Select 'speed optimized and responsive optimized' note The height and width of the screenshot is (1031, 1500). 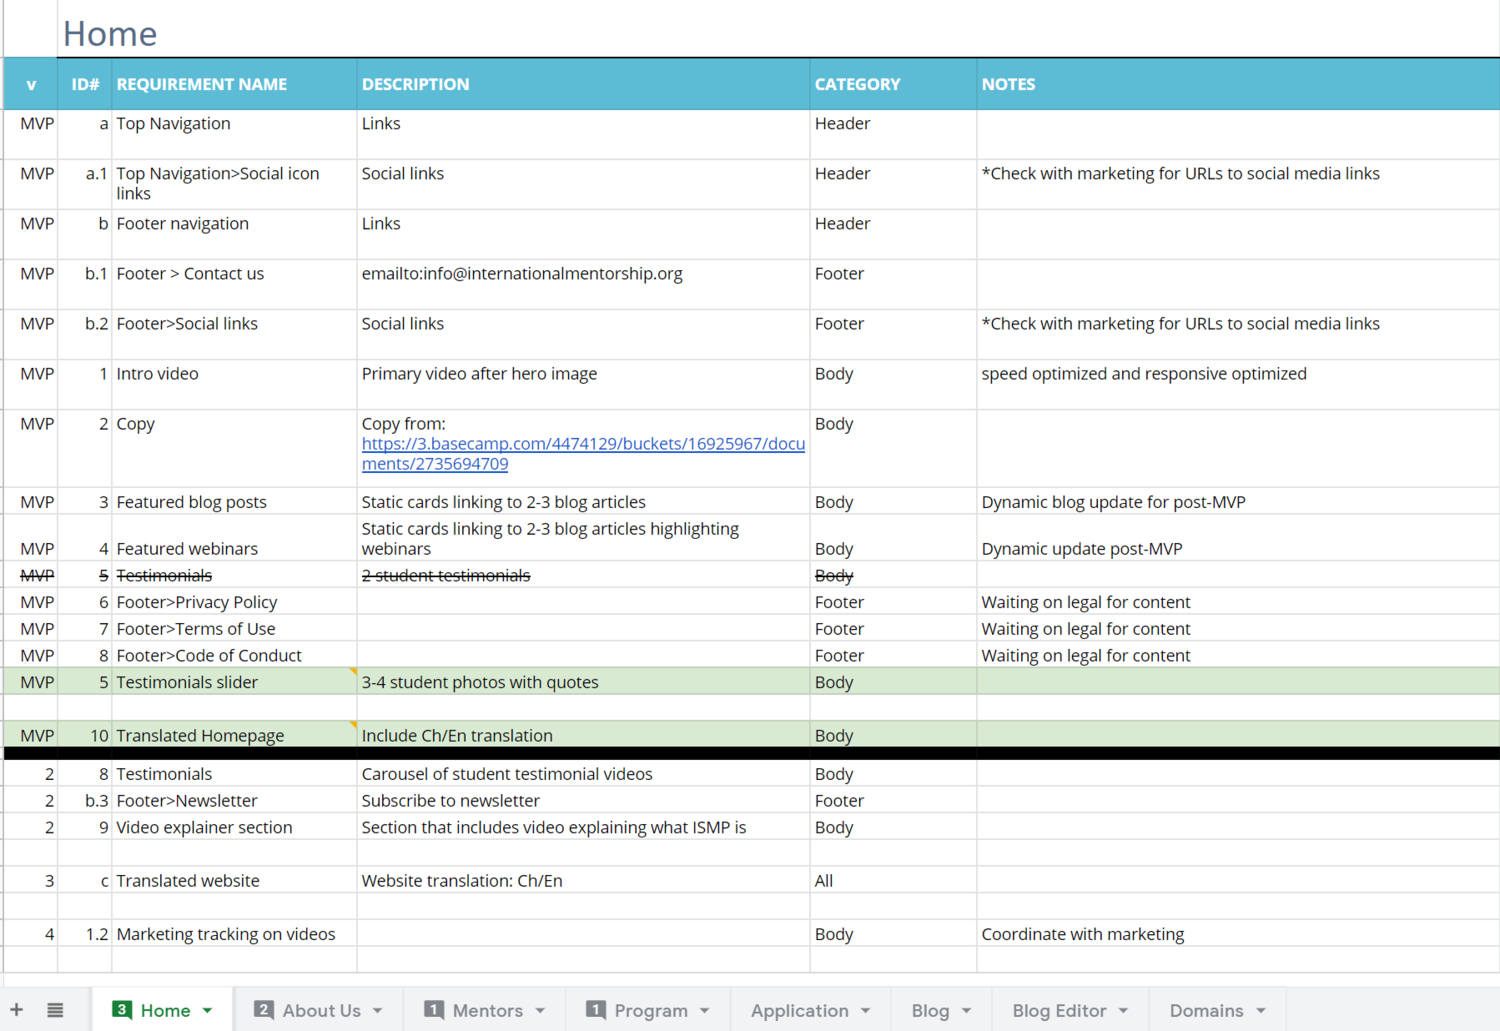(1238, 384)
